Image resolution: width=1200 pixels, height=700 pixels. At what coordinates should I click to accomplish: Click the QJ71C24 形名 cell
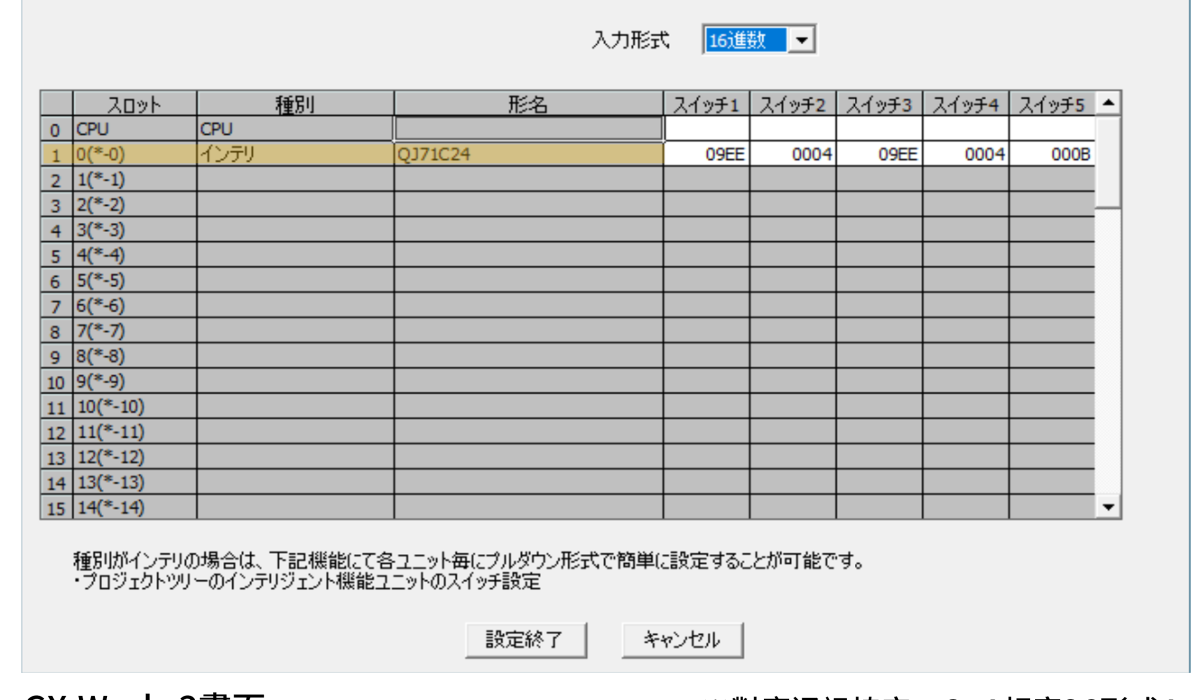tap(528, 154)
